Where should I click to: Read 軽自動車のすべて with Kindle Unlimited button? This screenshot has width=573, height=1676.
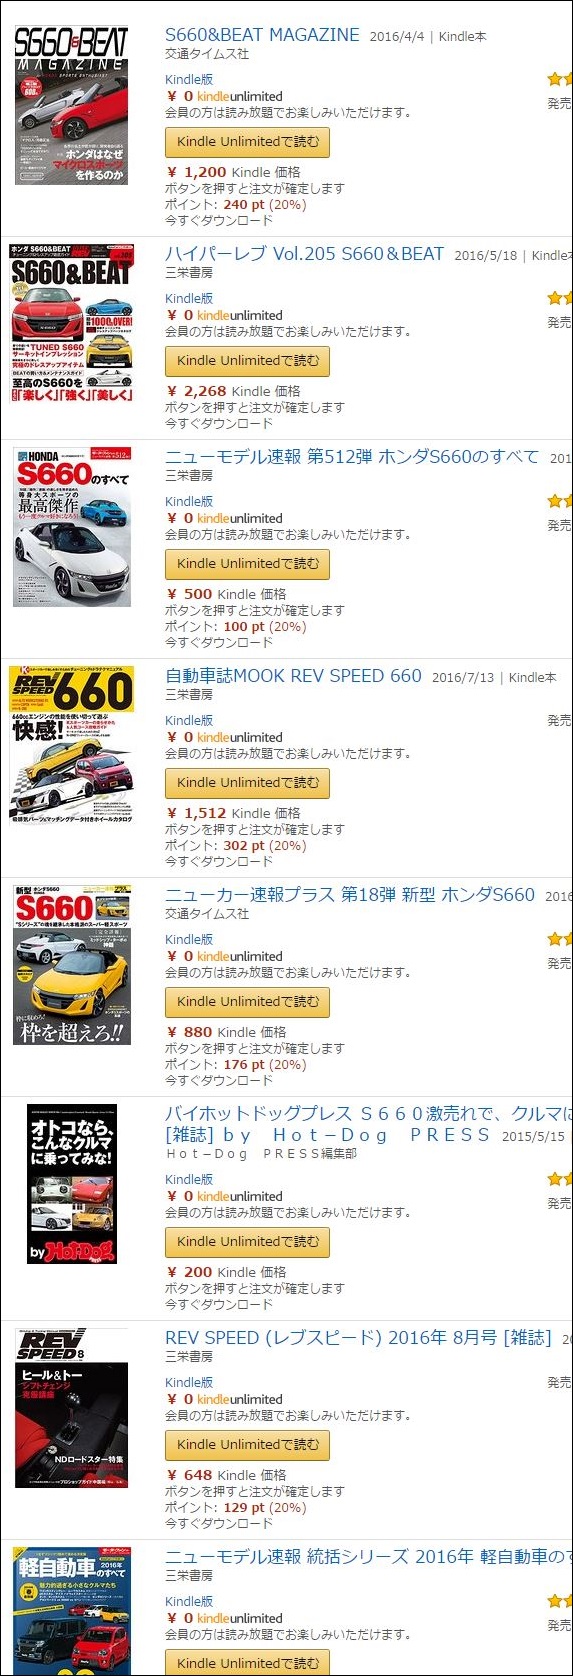tap(247, 1663)
